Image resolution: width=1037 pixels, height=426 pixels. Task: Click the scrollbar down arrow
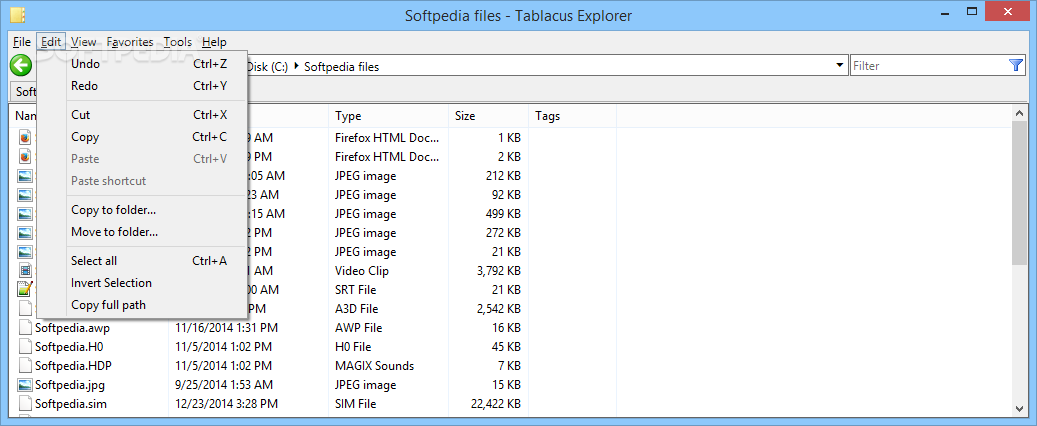pos(1019,408)
